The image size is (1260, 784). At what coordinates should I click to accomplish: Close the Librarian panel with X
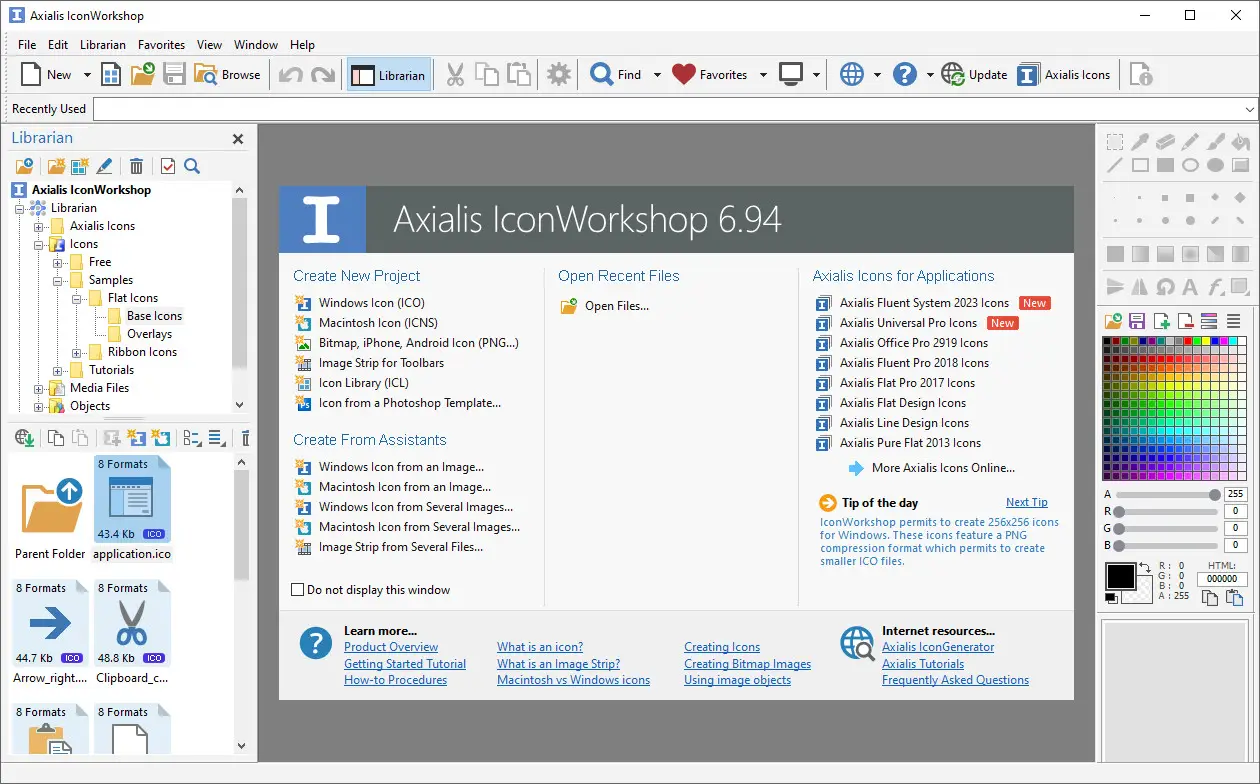238,139
